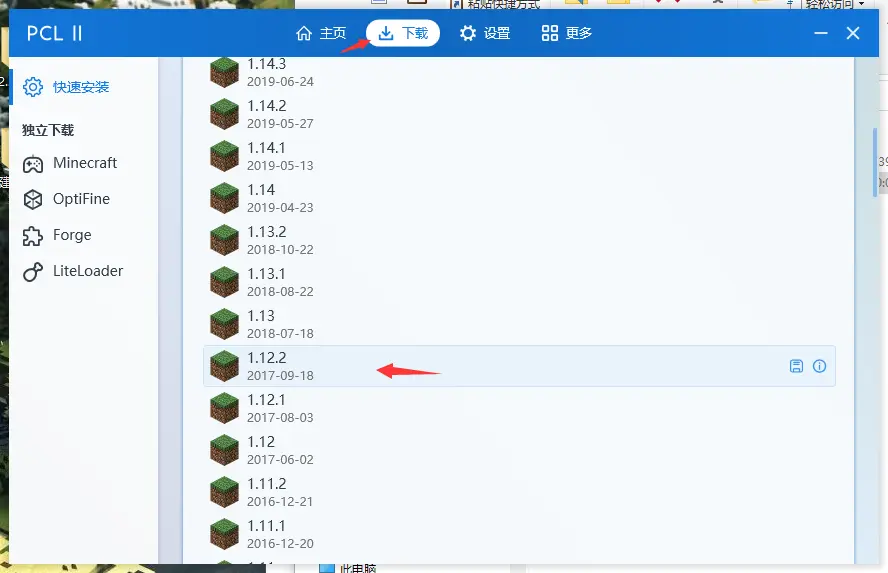
Task: Select the 下载 download tab
Action: [x=403, y=33]
